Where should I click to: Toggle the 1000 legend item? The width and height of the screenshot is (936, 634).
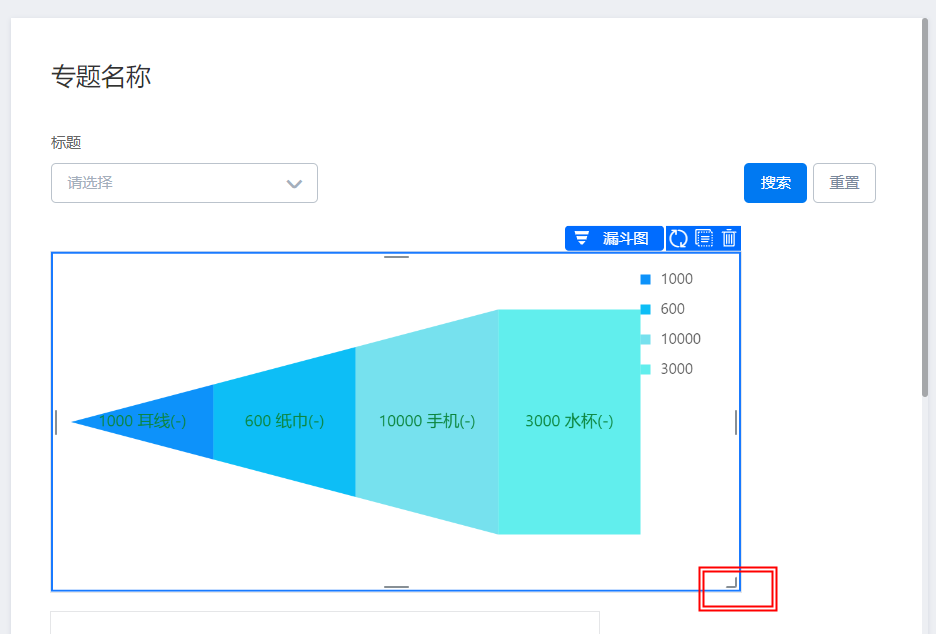pyautogui.click(x=666, y=279)
